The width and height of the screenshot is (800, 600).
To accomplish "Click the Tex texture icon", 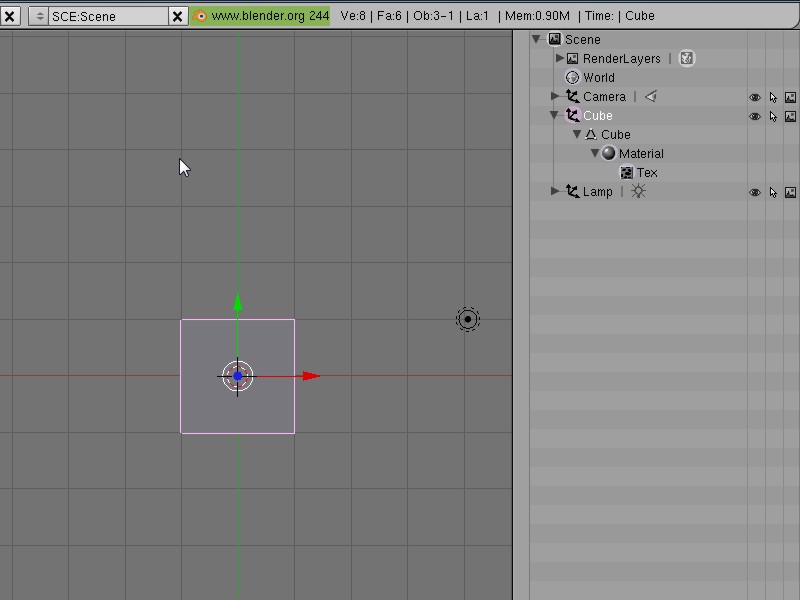I will [x=627, y=172].
